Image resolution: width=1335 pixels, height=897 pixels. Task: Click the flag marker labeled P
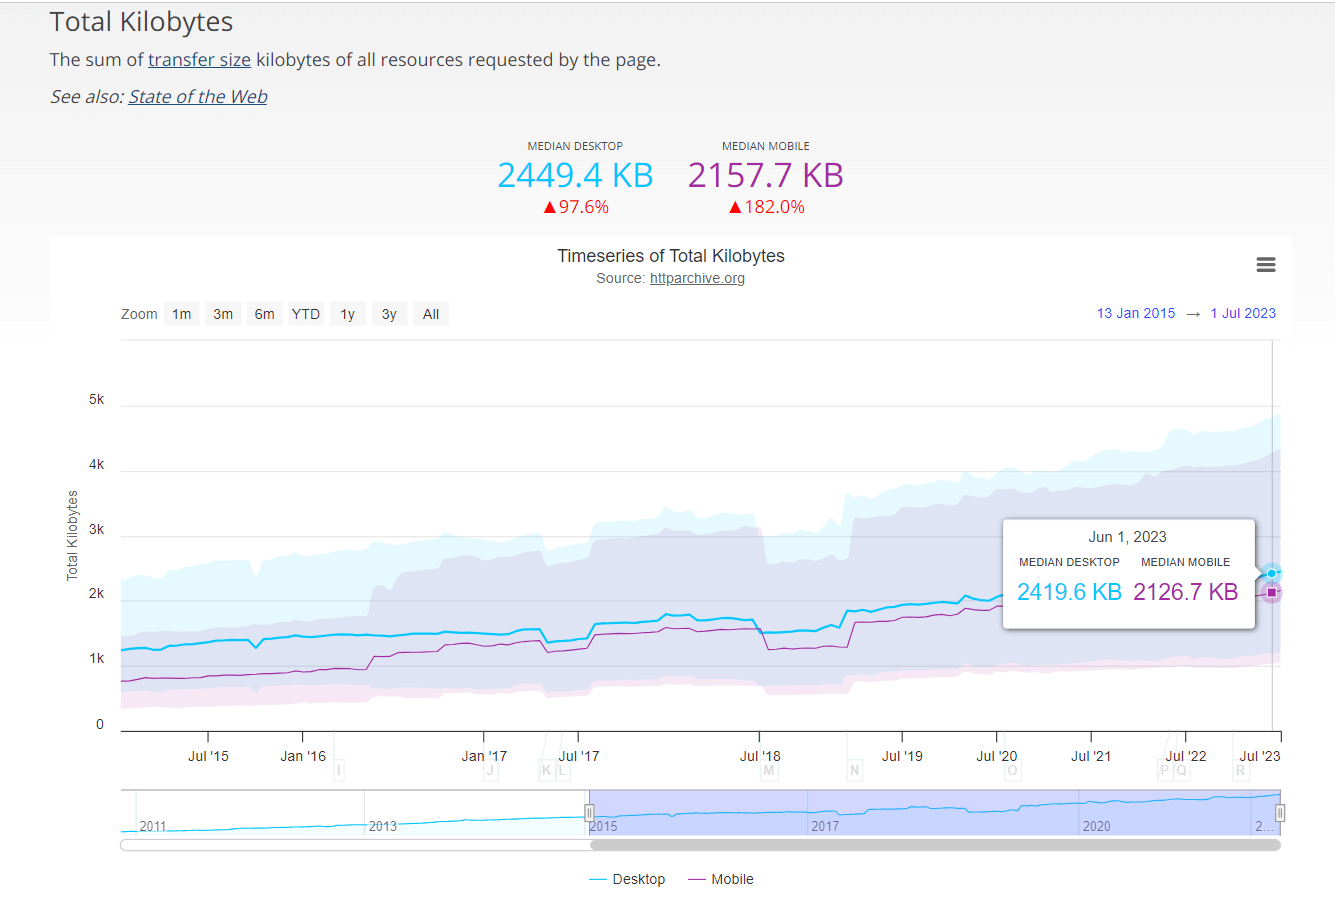1164,770
